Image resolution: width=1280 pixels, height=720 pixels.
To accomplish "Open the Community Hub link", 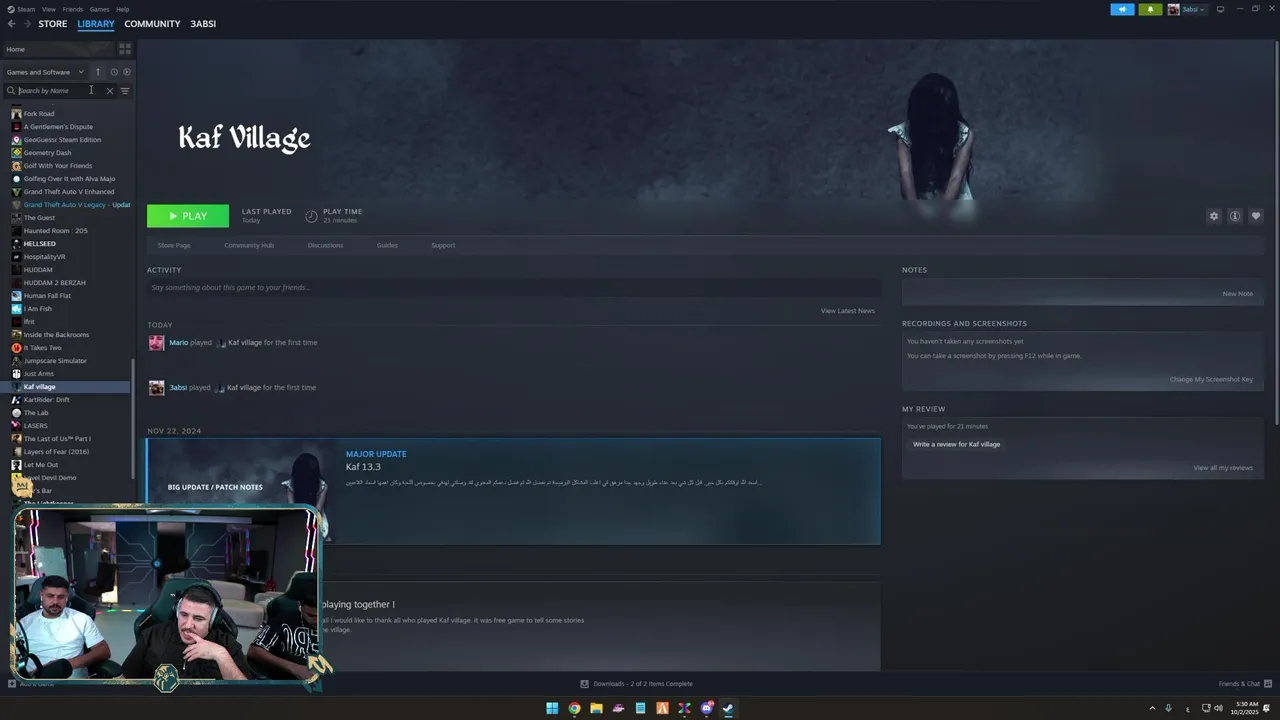I will (249, 245).
